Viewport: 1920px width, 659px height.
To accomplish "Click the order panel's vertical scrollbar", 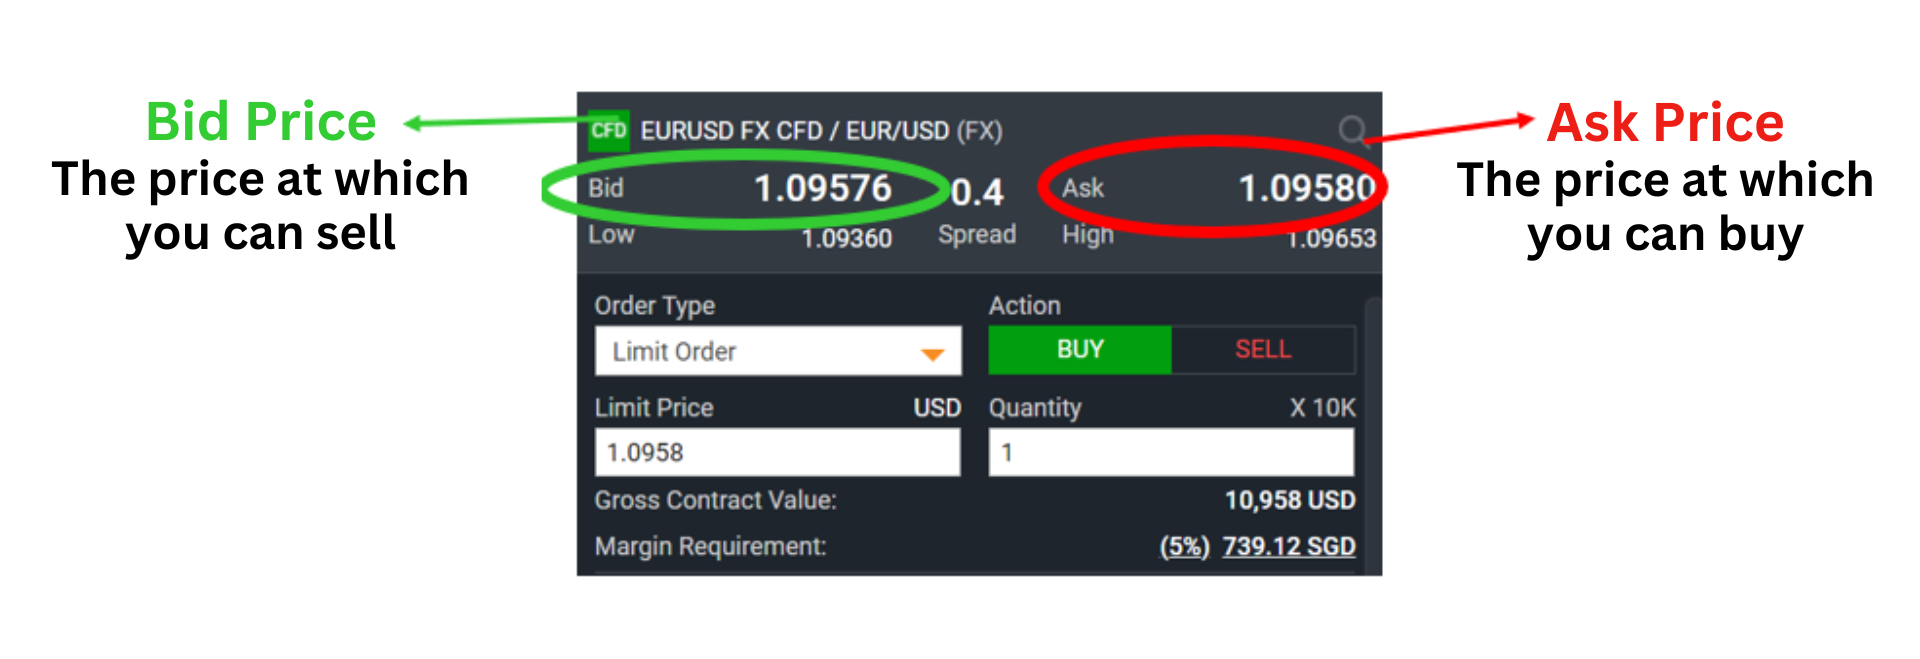I will click(x=1374, y=435).
